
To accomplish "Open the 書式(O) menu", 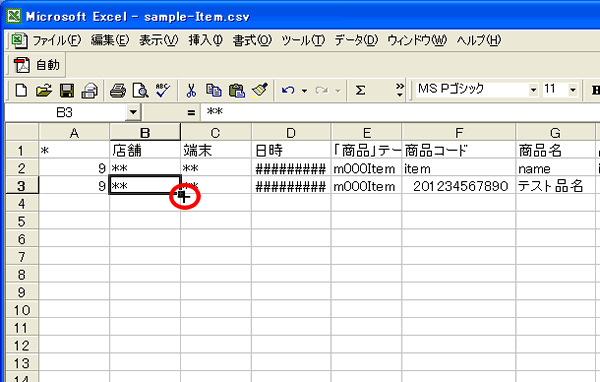I will click(x=252, y=40).
